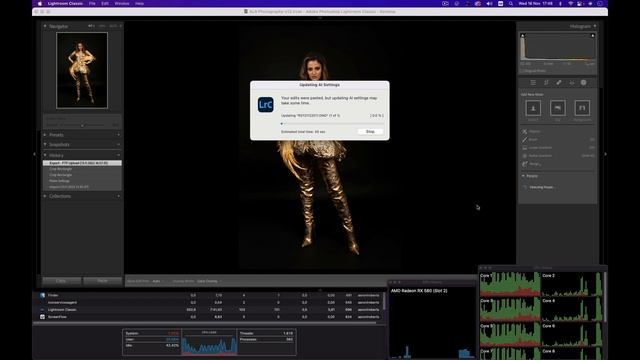640x360 pixels.
Task: Click the Navigator preview thumbnail
Action: 82,71
